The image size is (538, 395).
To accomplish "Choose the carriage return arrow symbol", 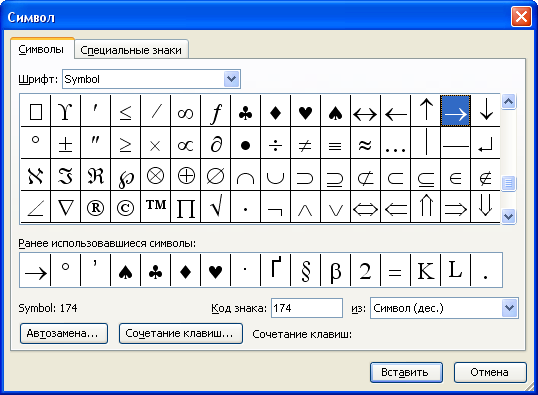I will click(486, 143).
